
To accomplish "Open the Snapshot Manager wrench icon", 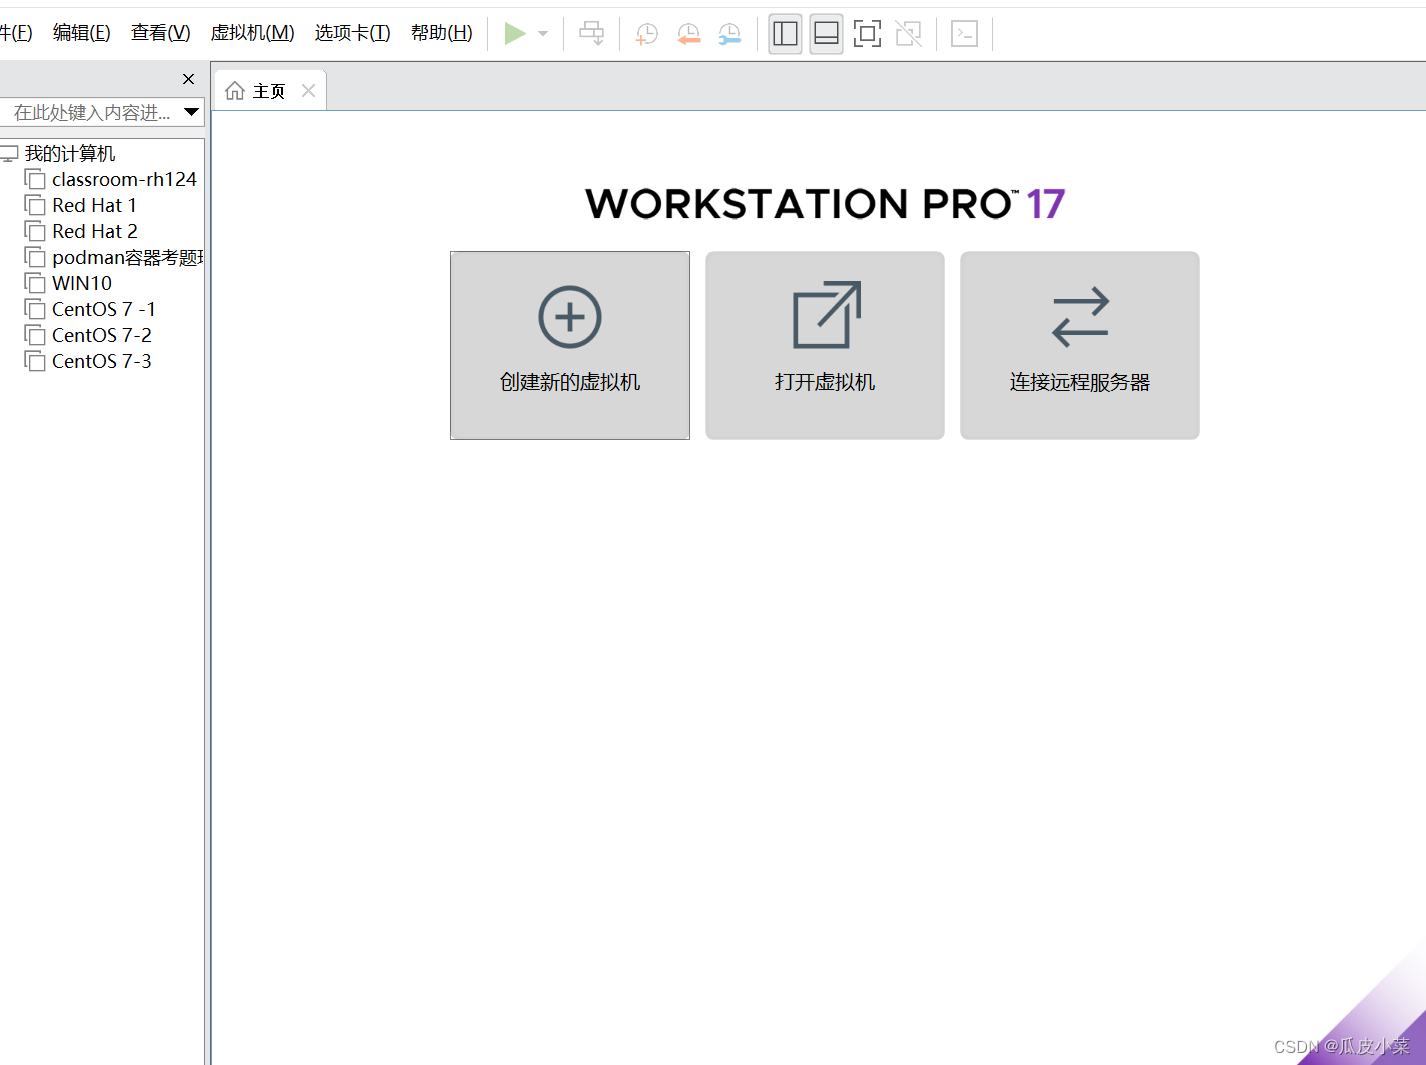I will (x=730, y=34).
